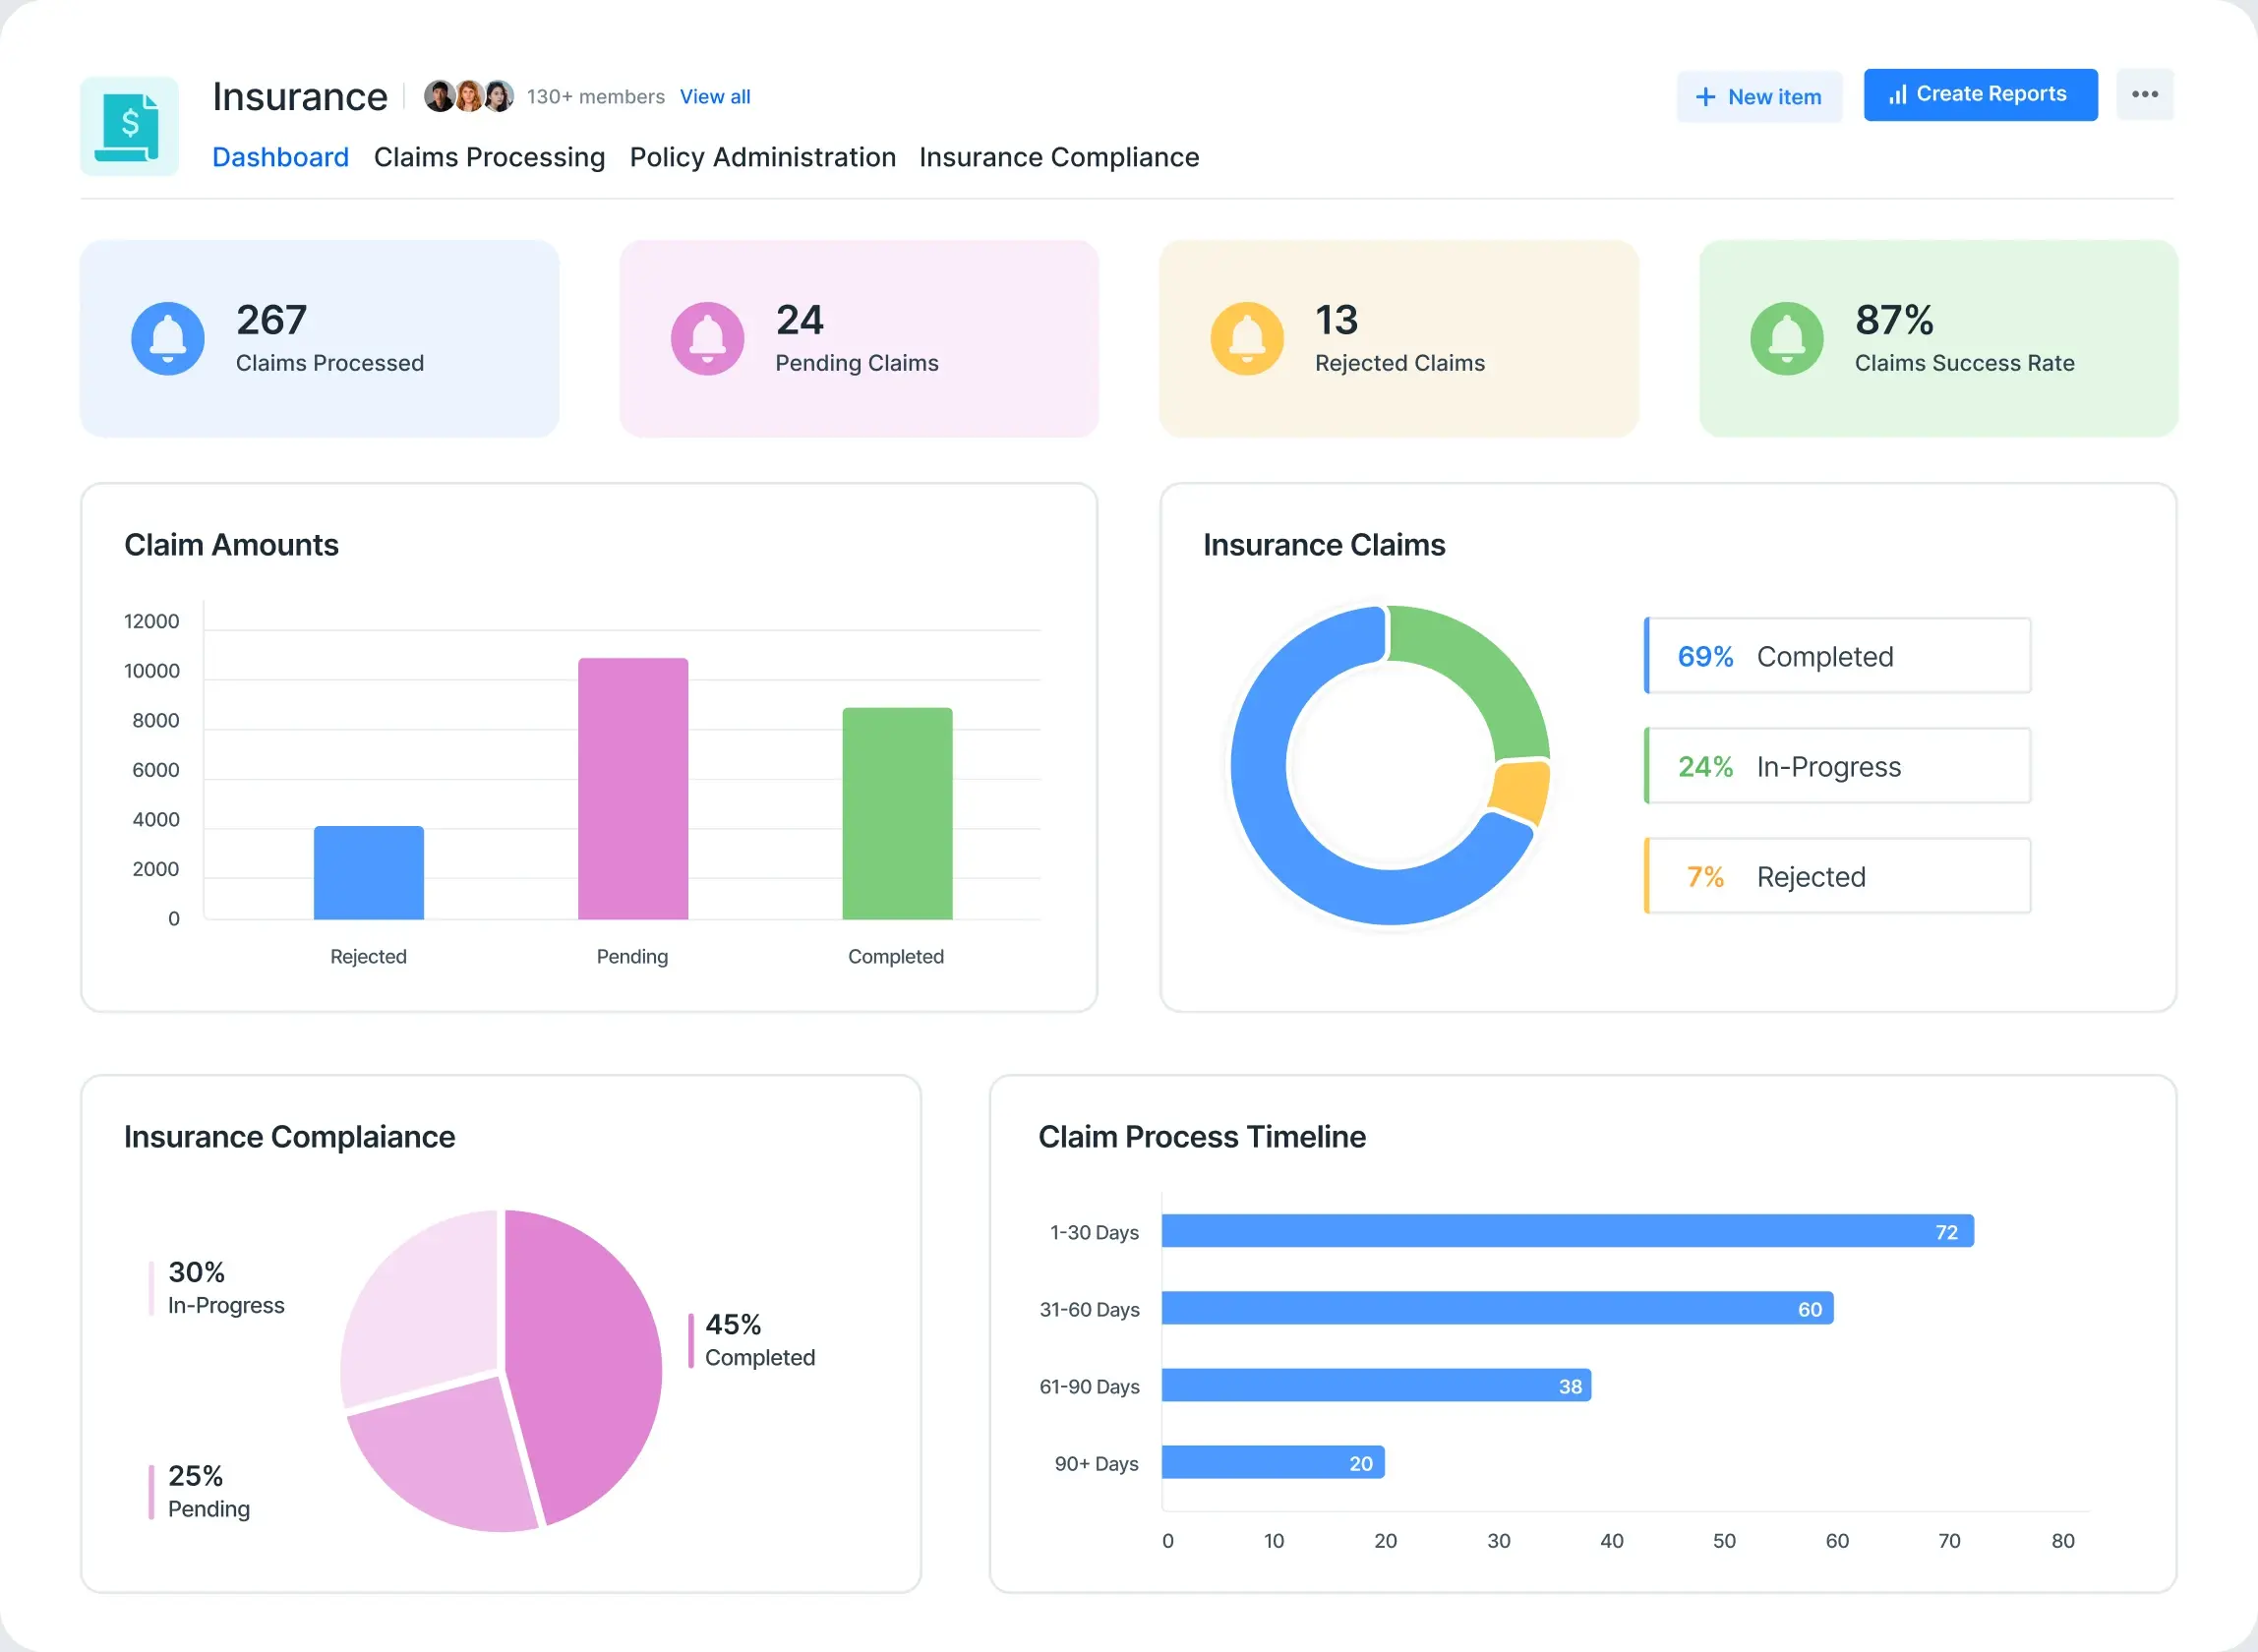Click the member avatars group
The width and height of the screenshot is (2258, 1652).
(468, 96)
